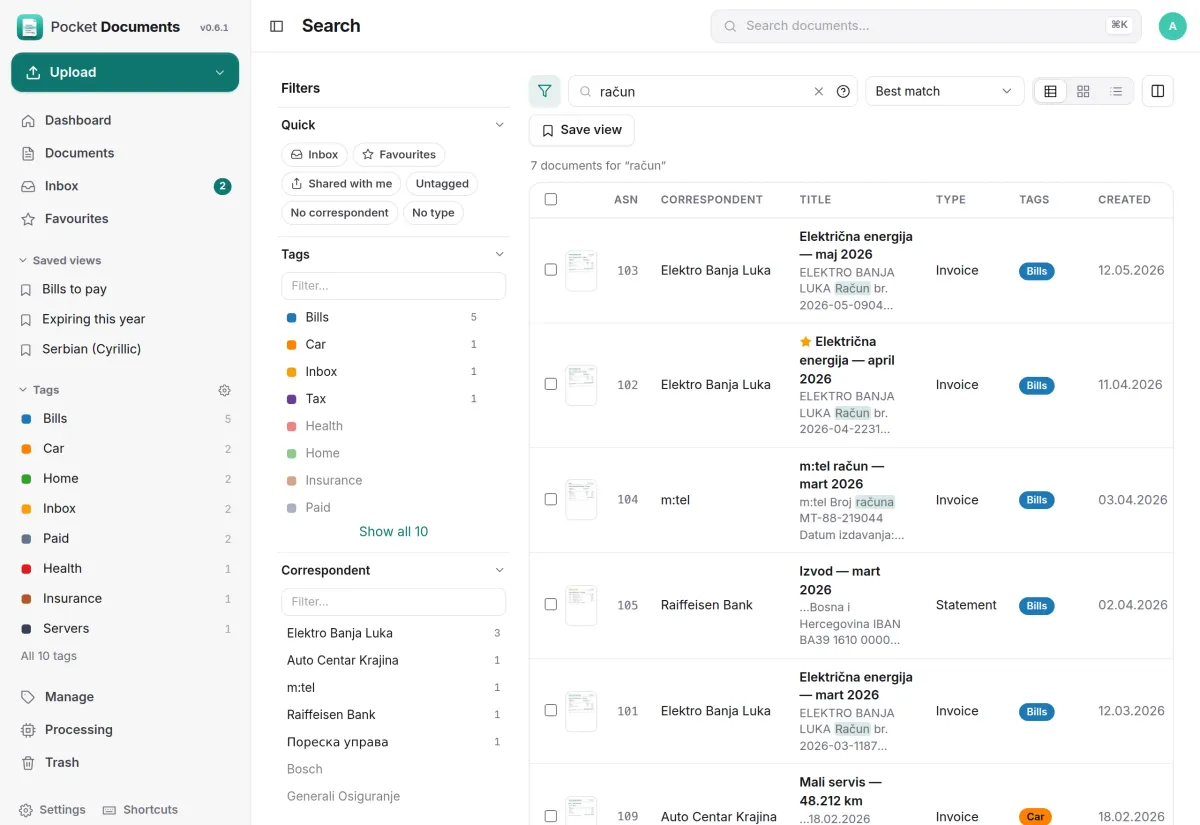
Task: Filter by the orange Car tag swatch
Action: pyautogui.click(x=292, y=345)
